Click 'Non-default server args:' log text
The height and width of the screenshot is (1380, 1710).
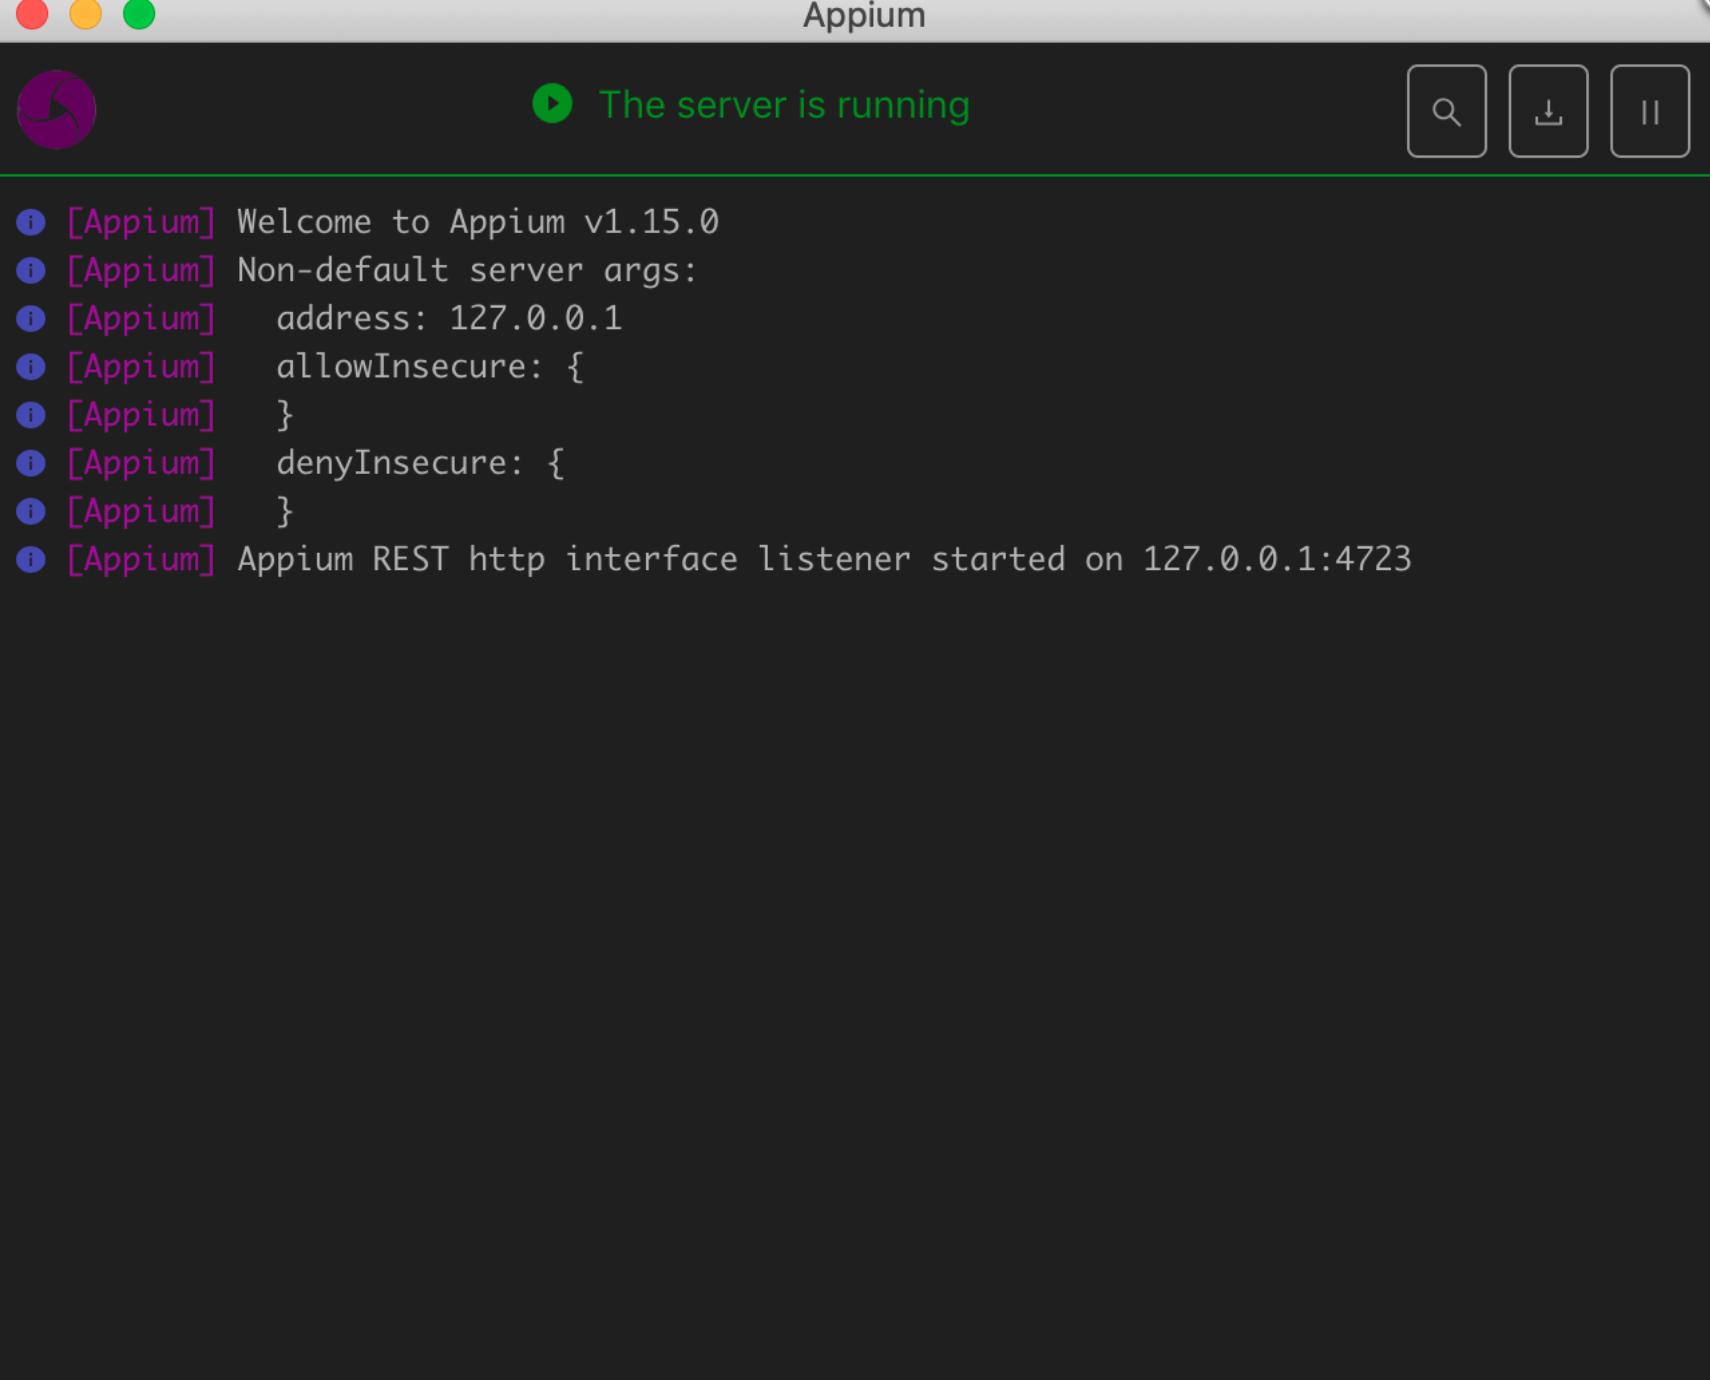467,270
